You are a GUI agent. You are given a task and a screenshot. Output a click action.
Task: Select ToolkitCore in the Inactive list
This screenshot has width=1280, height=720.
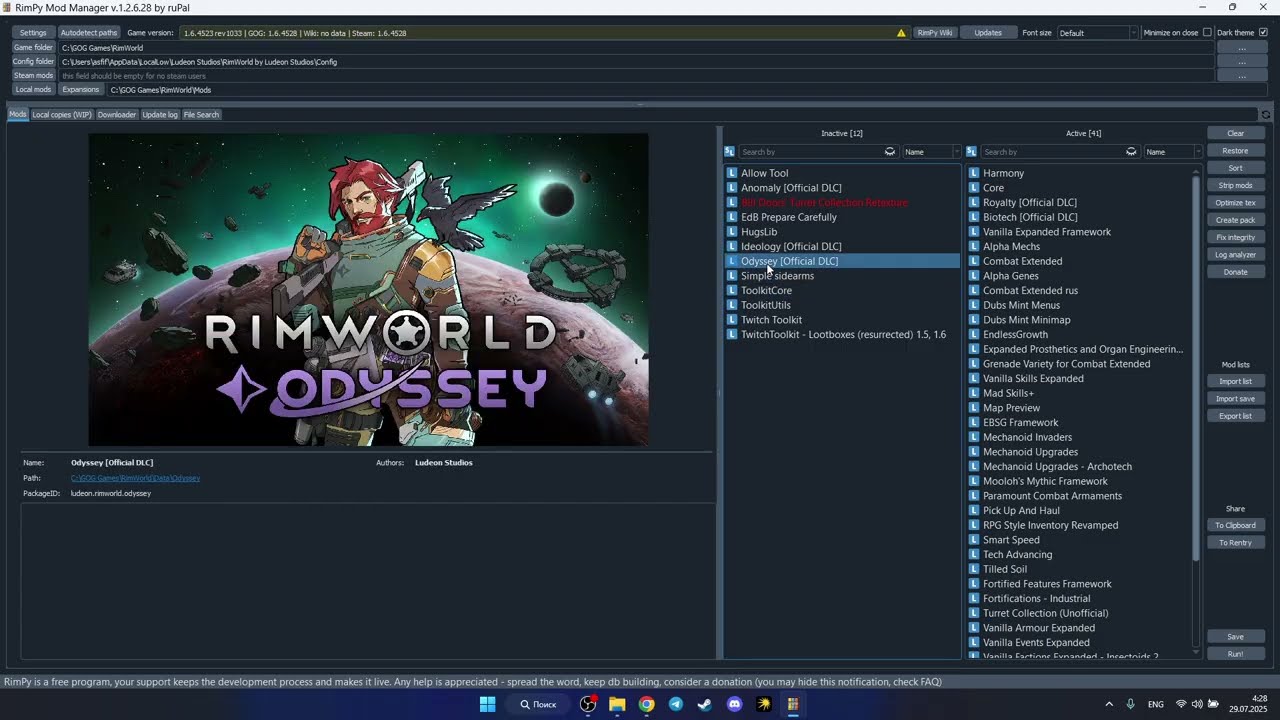click(x=766, y=291)
